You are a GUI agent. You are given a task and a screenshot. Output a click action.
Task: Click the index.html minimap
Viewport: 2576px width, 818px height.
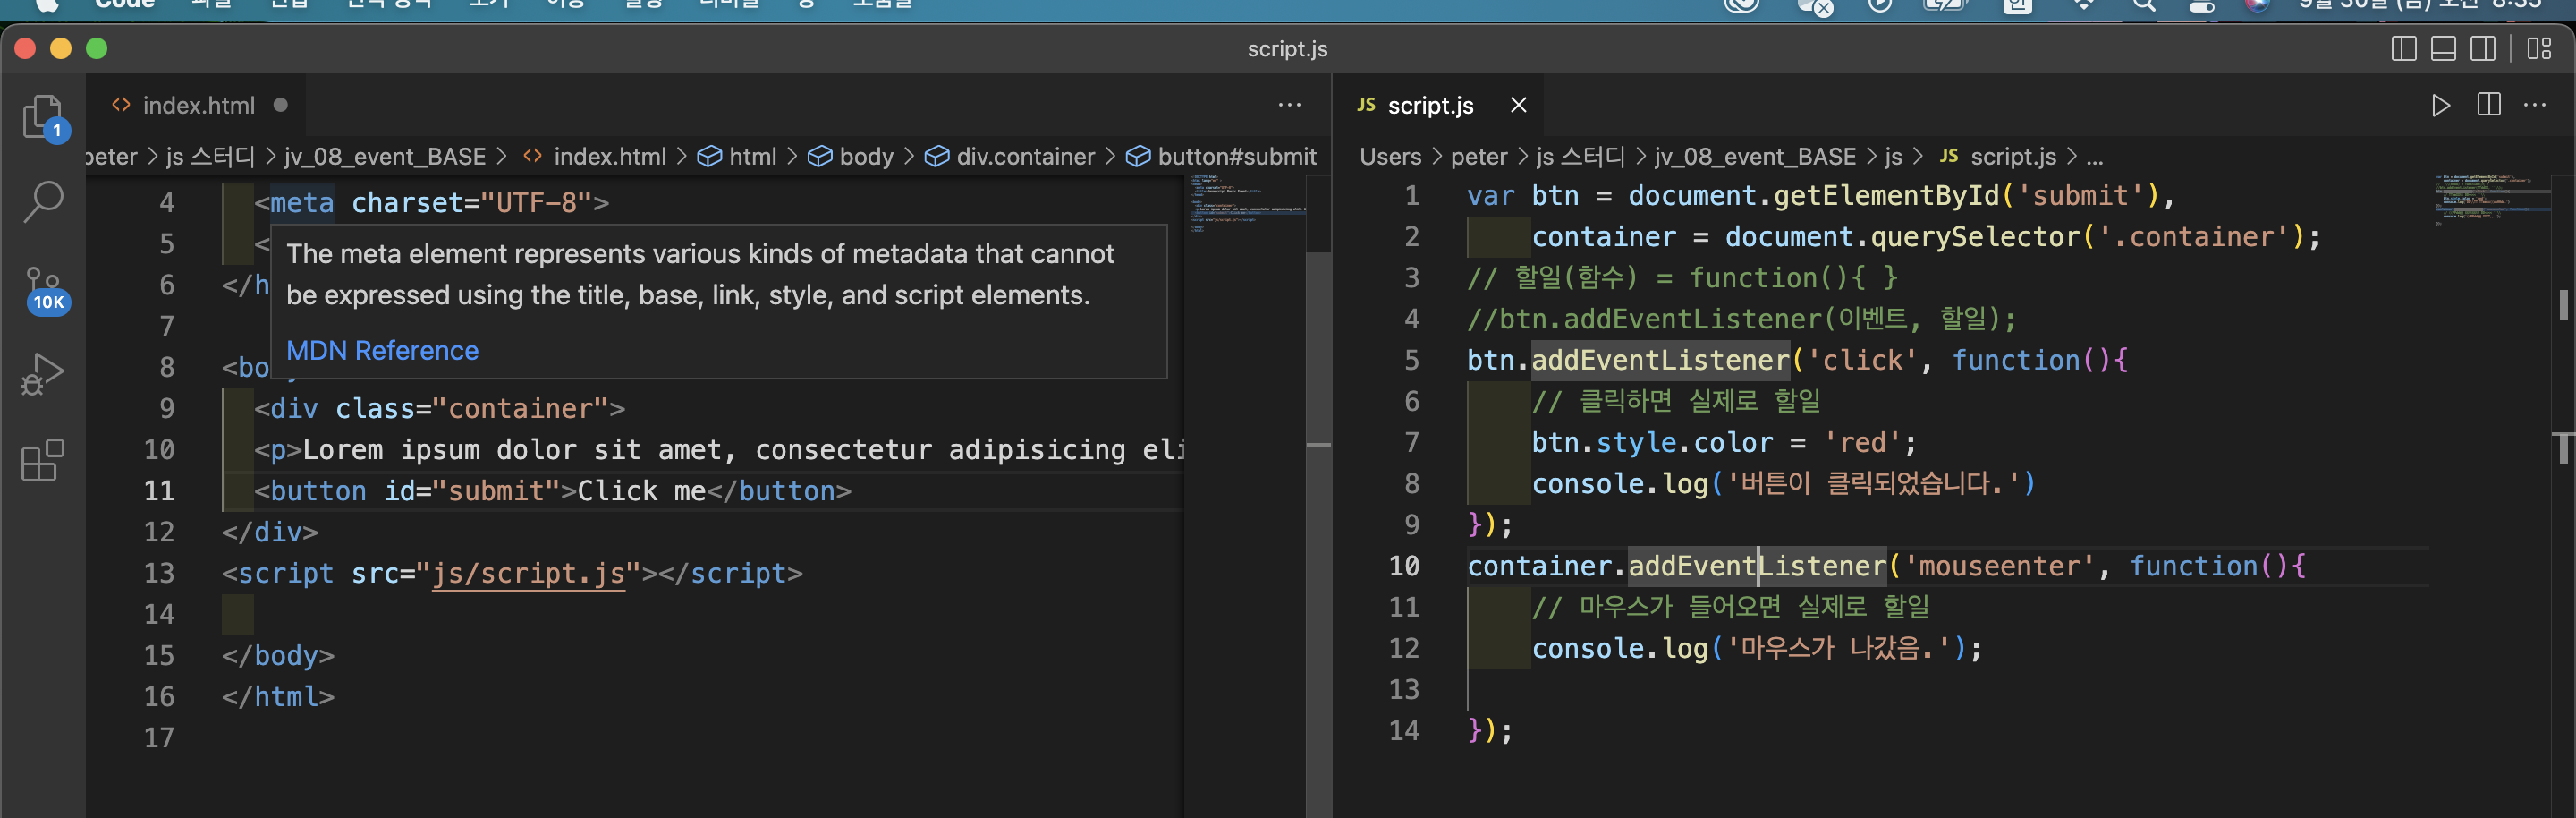coord(1246,204)
